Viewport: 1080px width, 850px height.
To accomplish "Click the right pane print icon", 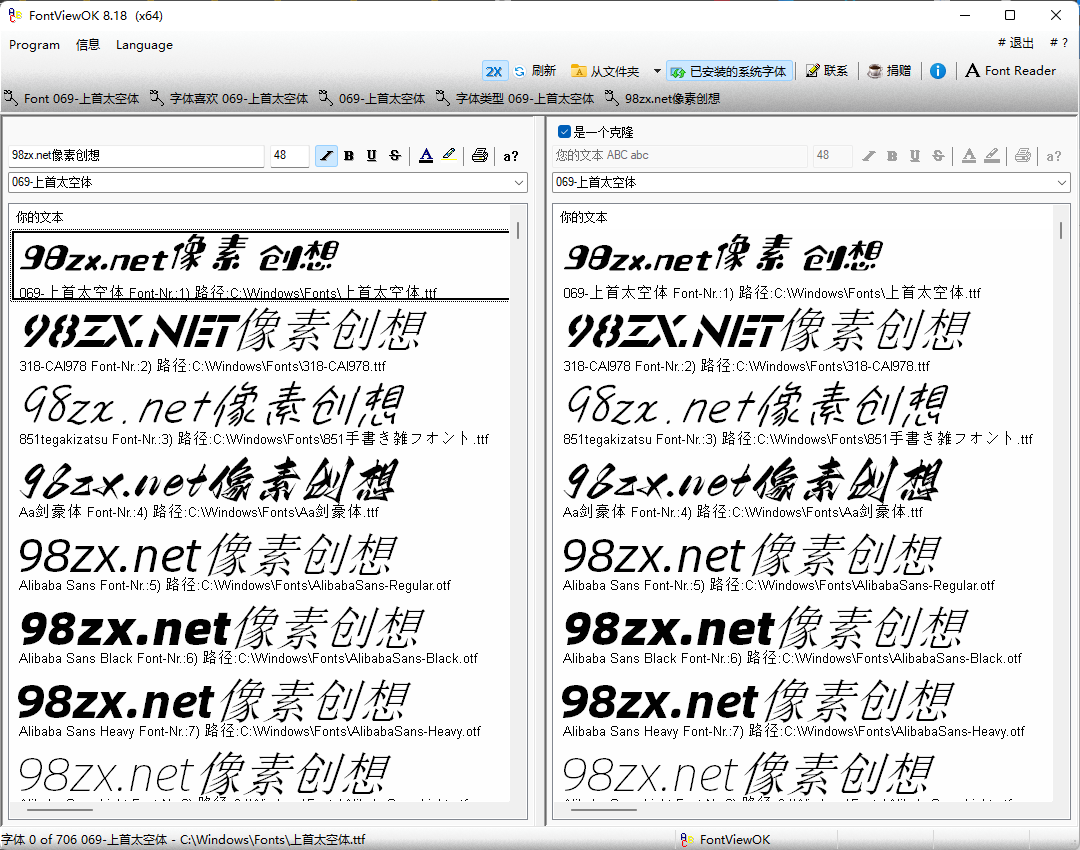I will [1023, 156].
